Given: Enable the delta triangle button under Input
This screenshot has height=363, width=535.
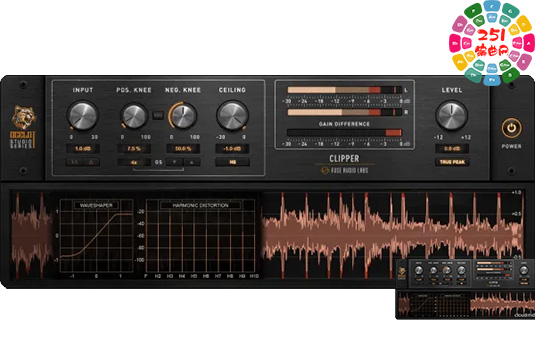Looking at the screenshot, I should point(91,162).
